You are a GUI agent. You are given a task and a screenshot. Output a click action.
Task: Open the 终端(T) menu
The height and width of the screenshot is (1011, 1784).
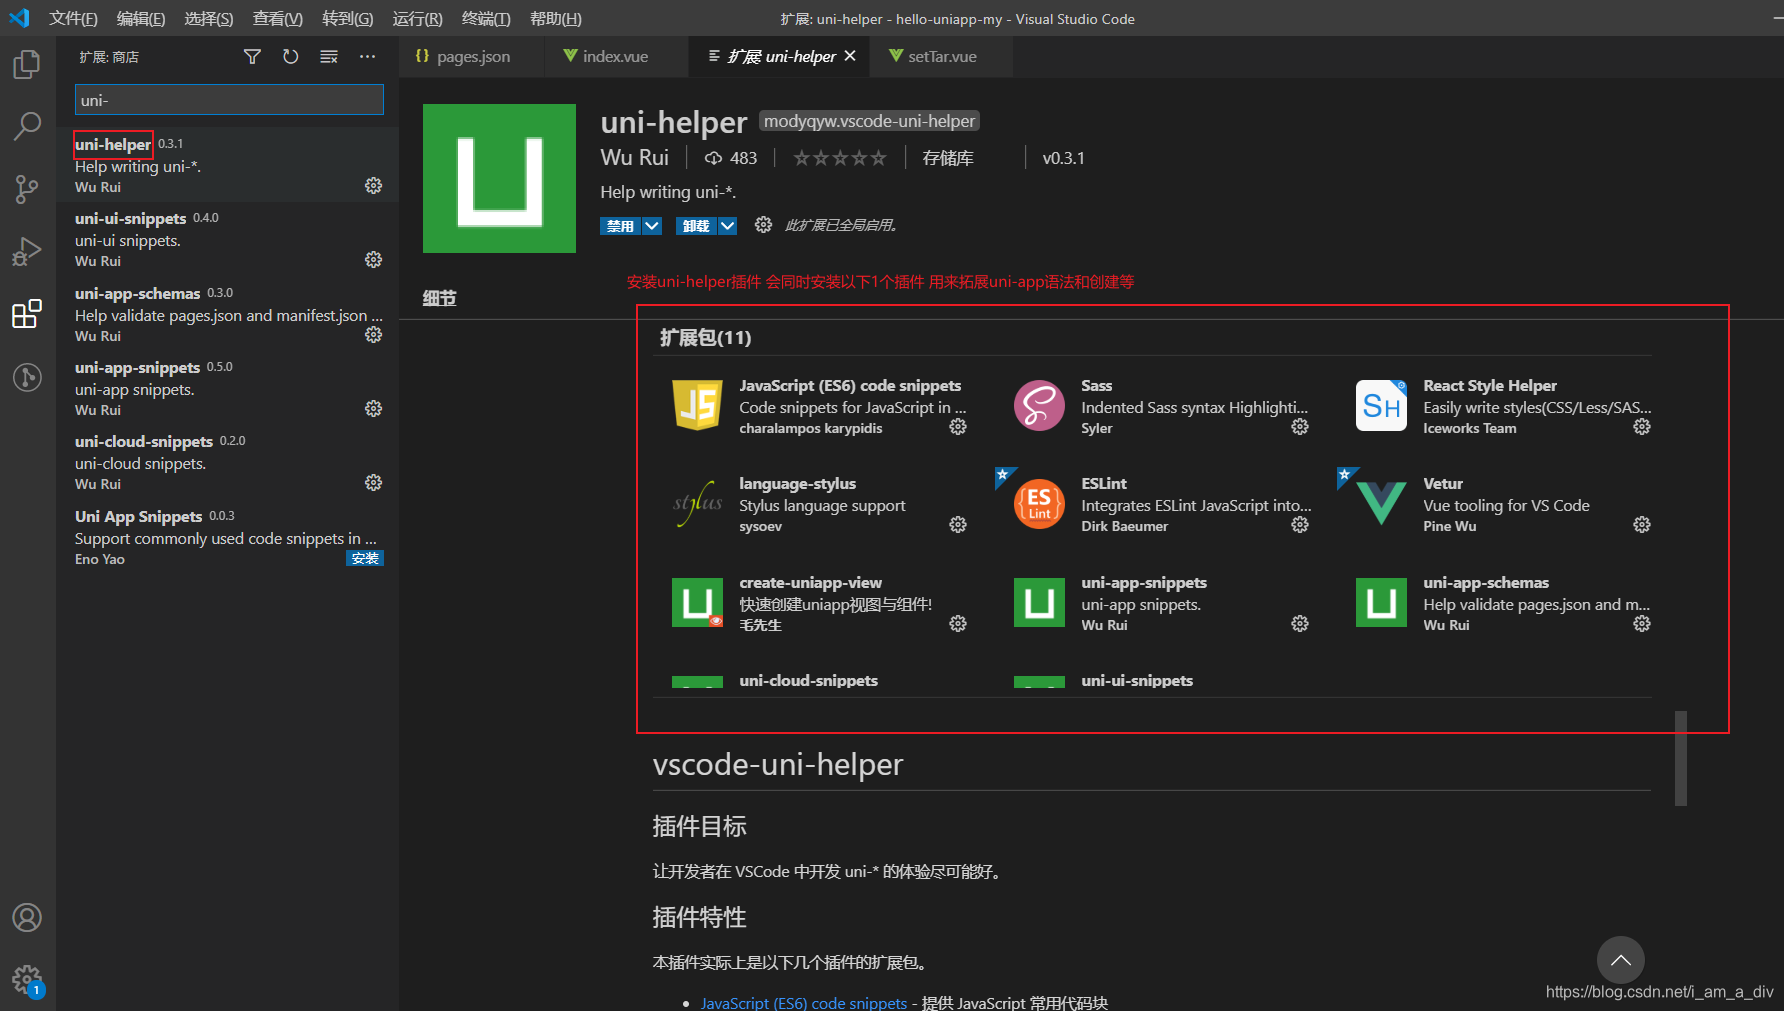click(x=486, y=19)
